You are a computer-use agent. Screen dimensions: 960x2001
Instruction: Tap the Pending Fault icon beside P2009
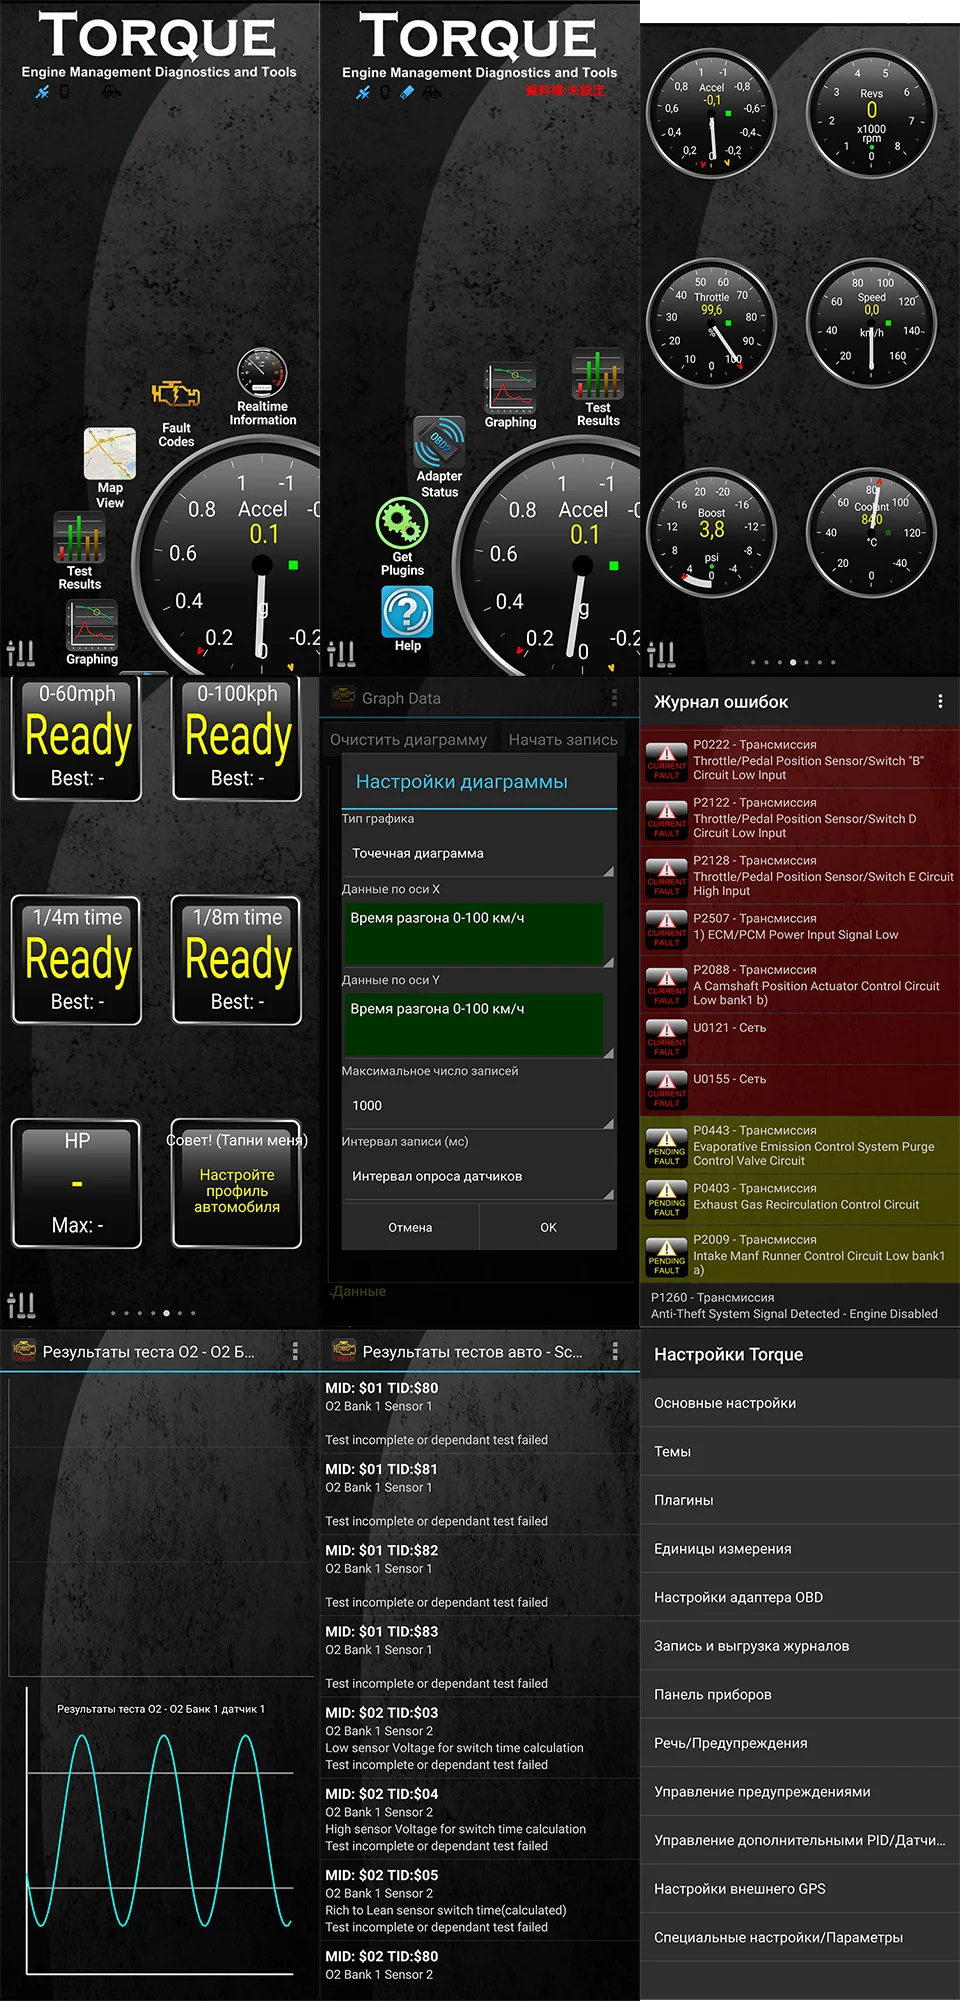666,1258
